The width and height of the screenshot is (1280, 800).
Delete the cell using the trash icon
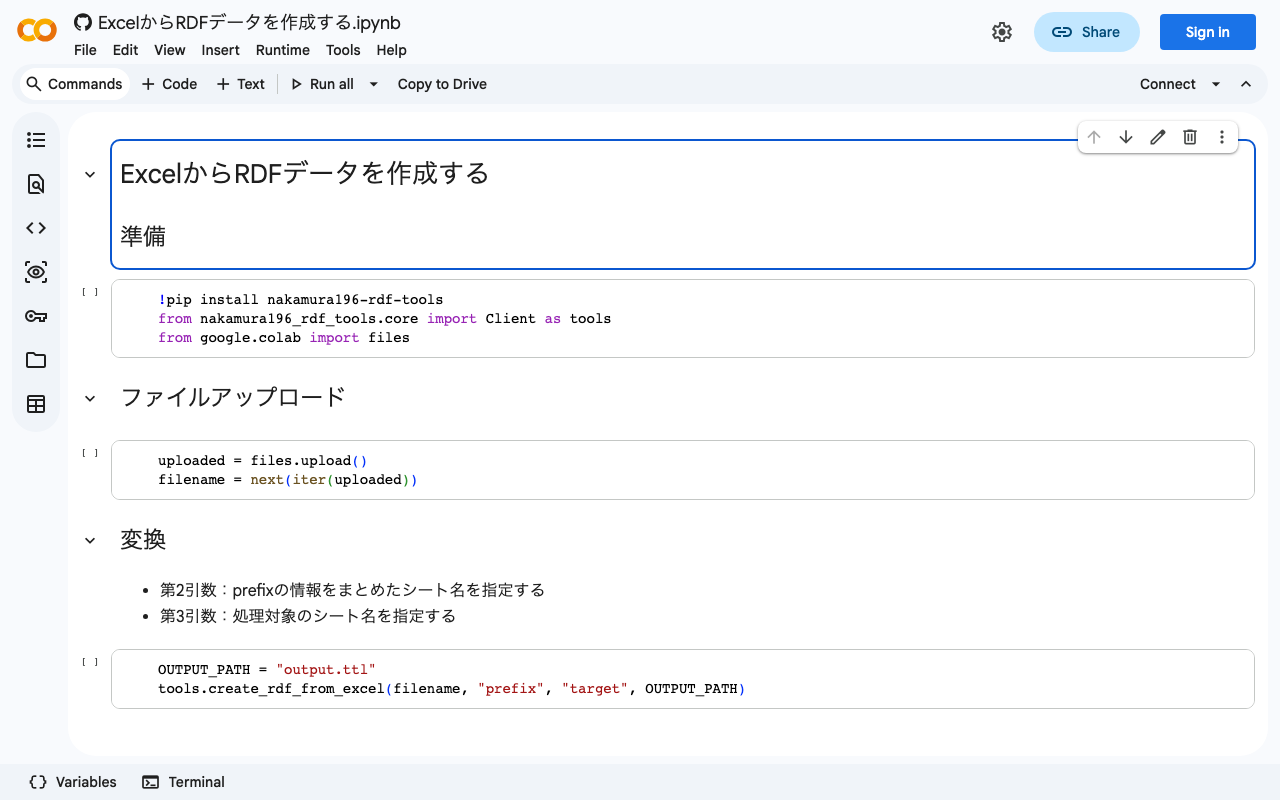(1189, 137)
